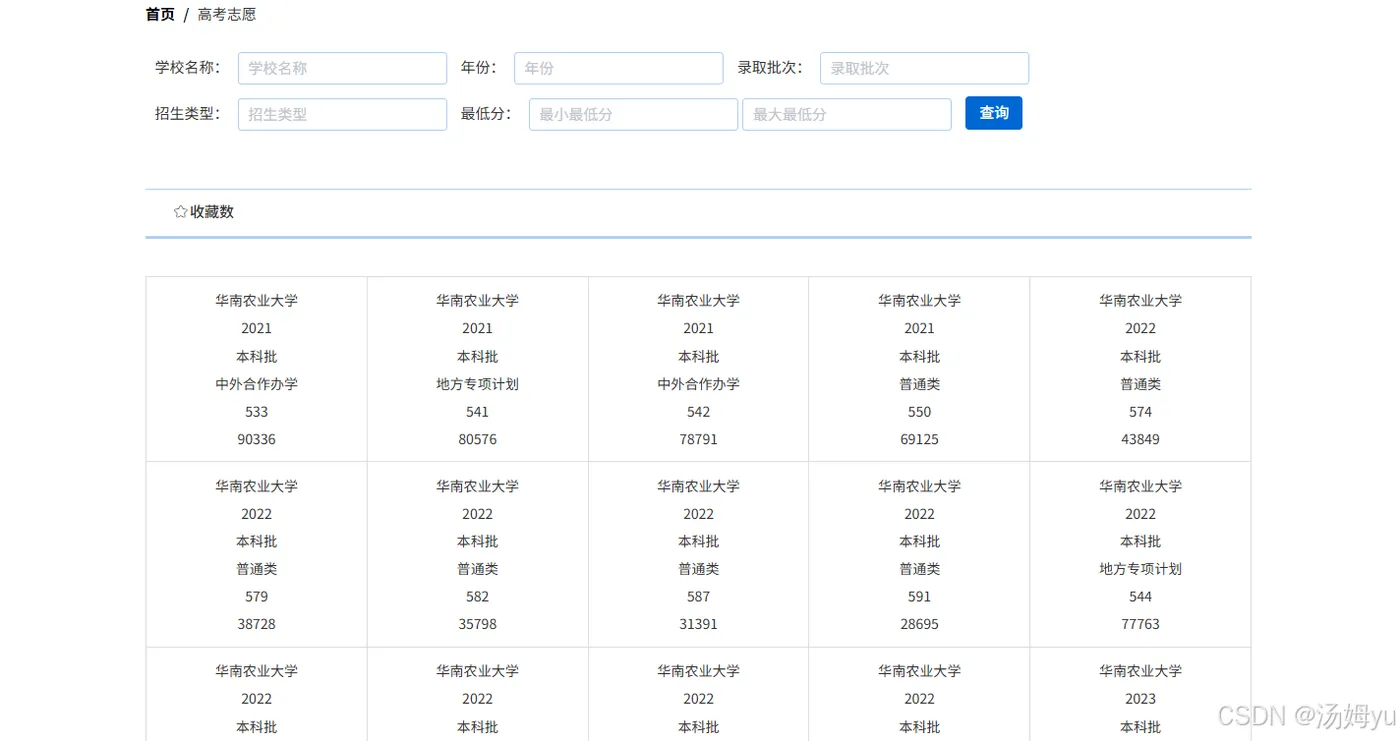Click 华南农业大学 in the card scoring 591
The width and height of the screenshot is (1400, 741).
coord(919,486)
